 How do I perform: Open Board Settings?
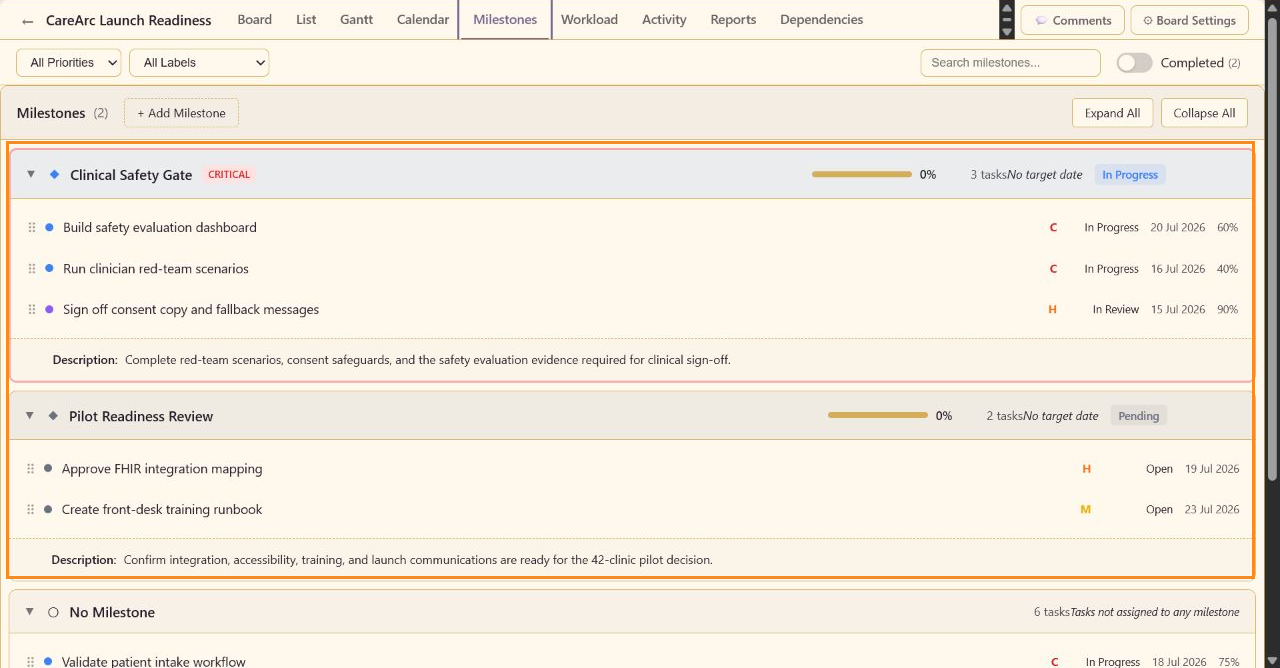(x=1189, y=20)
